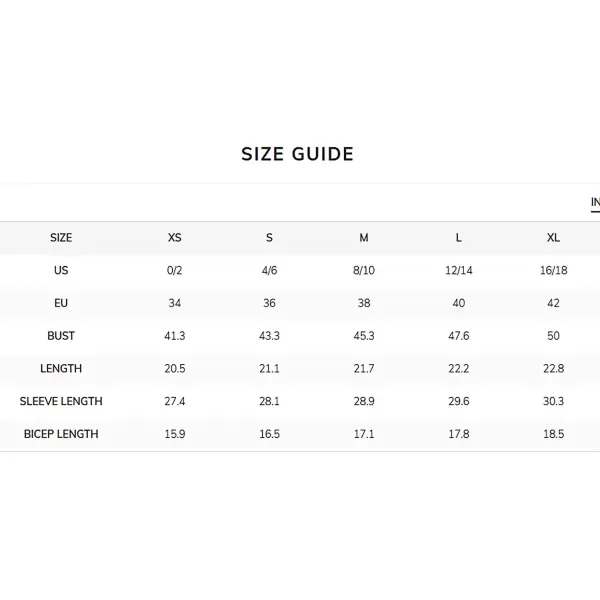Click bicep length value 16.5
Screen dimensions: 600x600
[x=269, y=434]
